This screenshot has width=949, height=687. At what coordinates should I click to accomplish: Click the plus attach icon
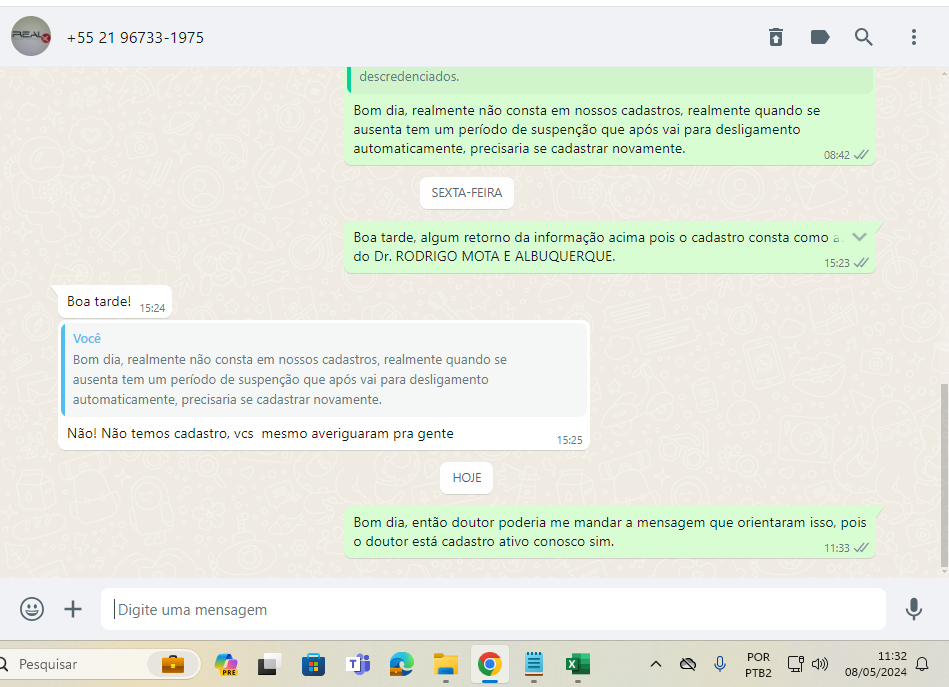click(73, 609)
